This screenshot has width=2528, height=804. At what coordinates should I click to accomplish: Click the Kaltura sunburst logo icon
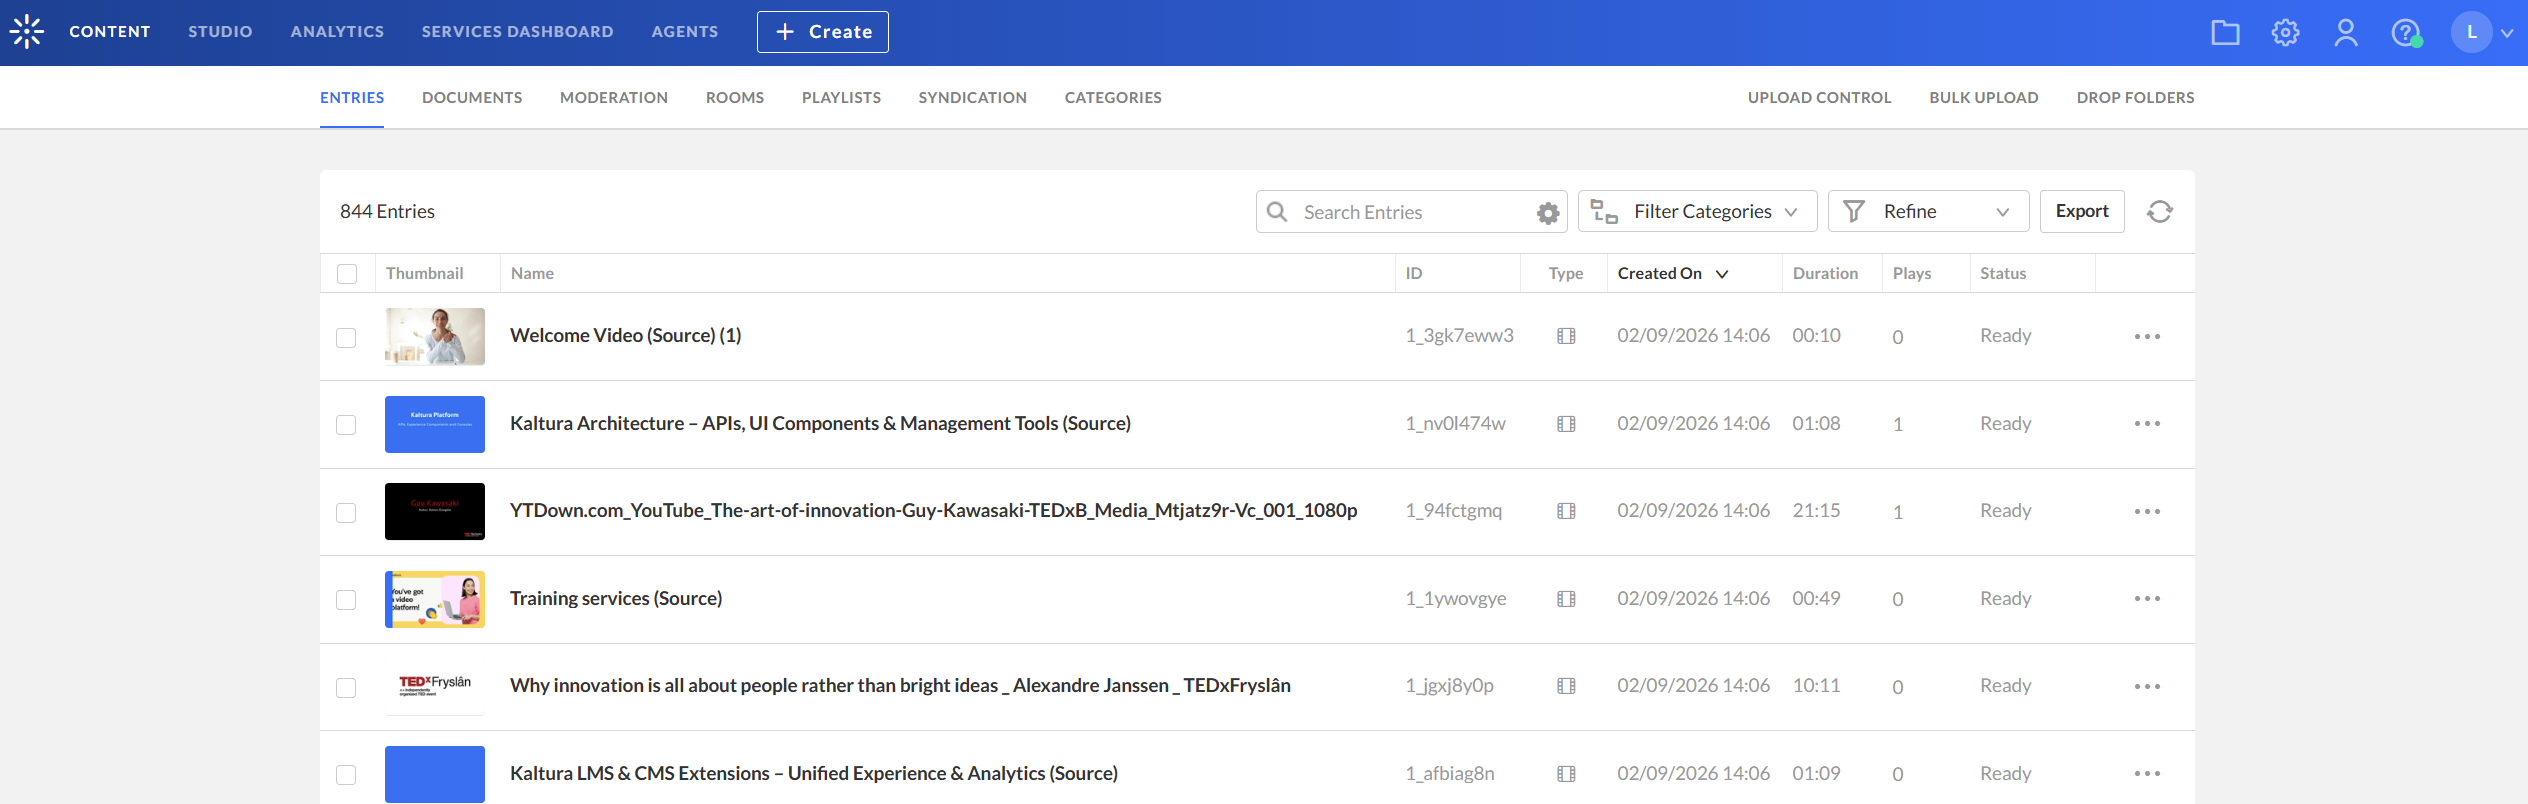[x=27, y=32]
